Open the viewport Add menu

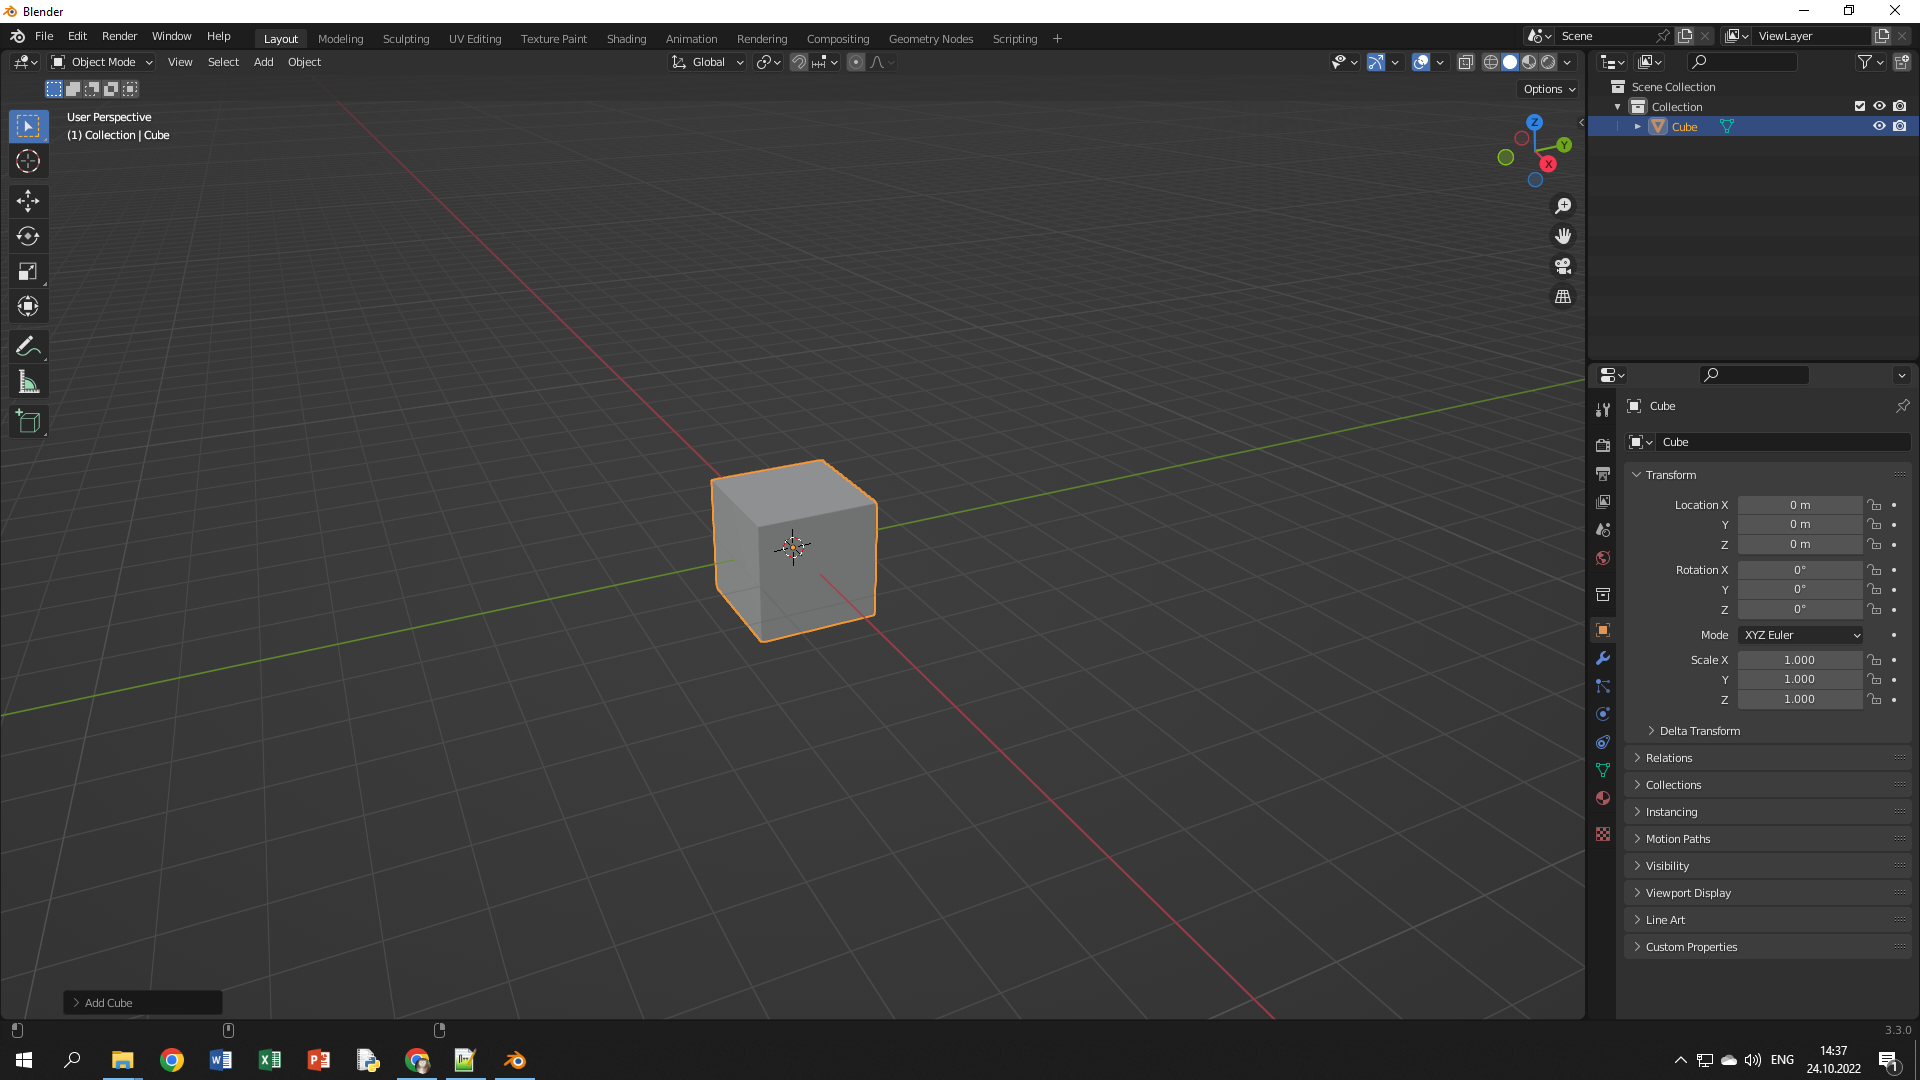click(x=263, y=62)
